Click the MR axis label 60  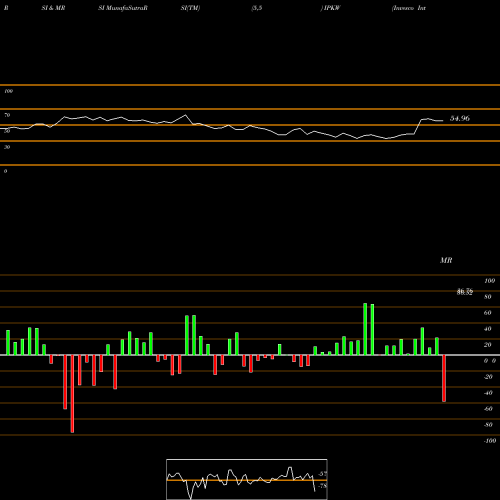(488, 313)
